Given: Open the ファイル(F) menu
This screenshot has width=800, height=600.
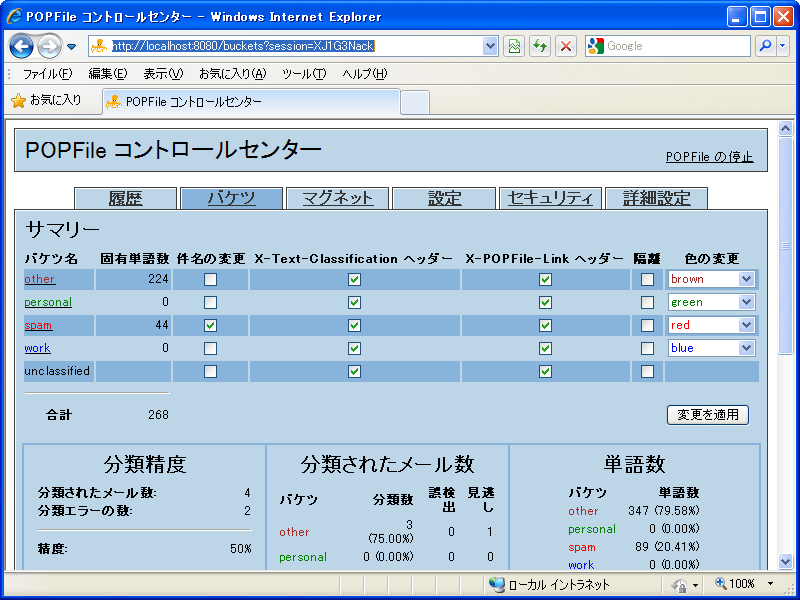Looking at the screenshot, I should (x=47, y=74).
